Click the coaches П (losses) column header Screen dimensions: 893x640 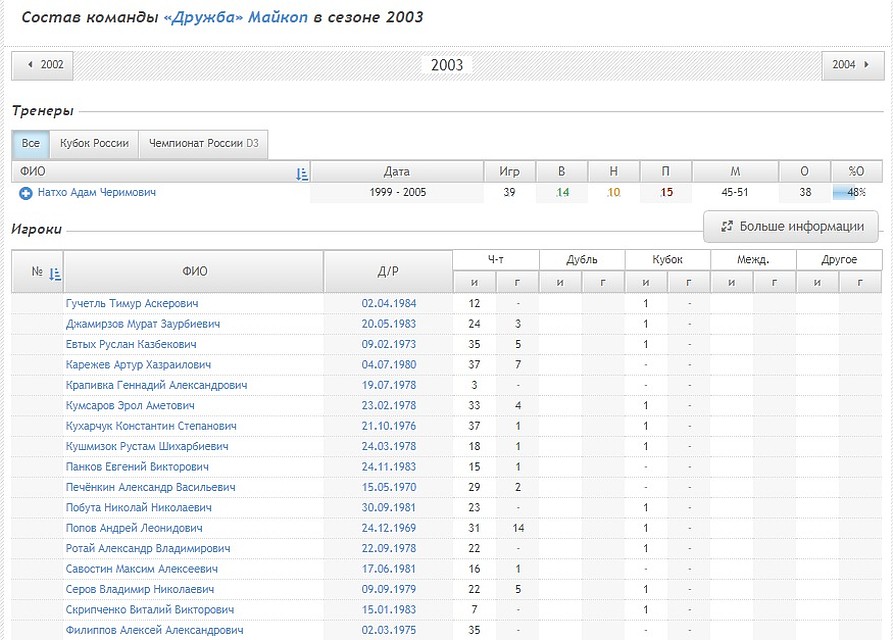(666, 172)
